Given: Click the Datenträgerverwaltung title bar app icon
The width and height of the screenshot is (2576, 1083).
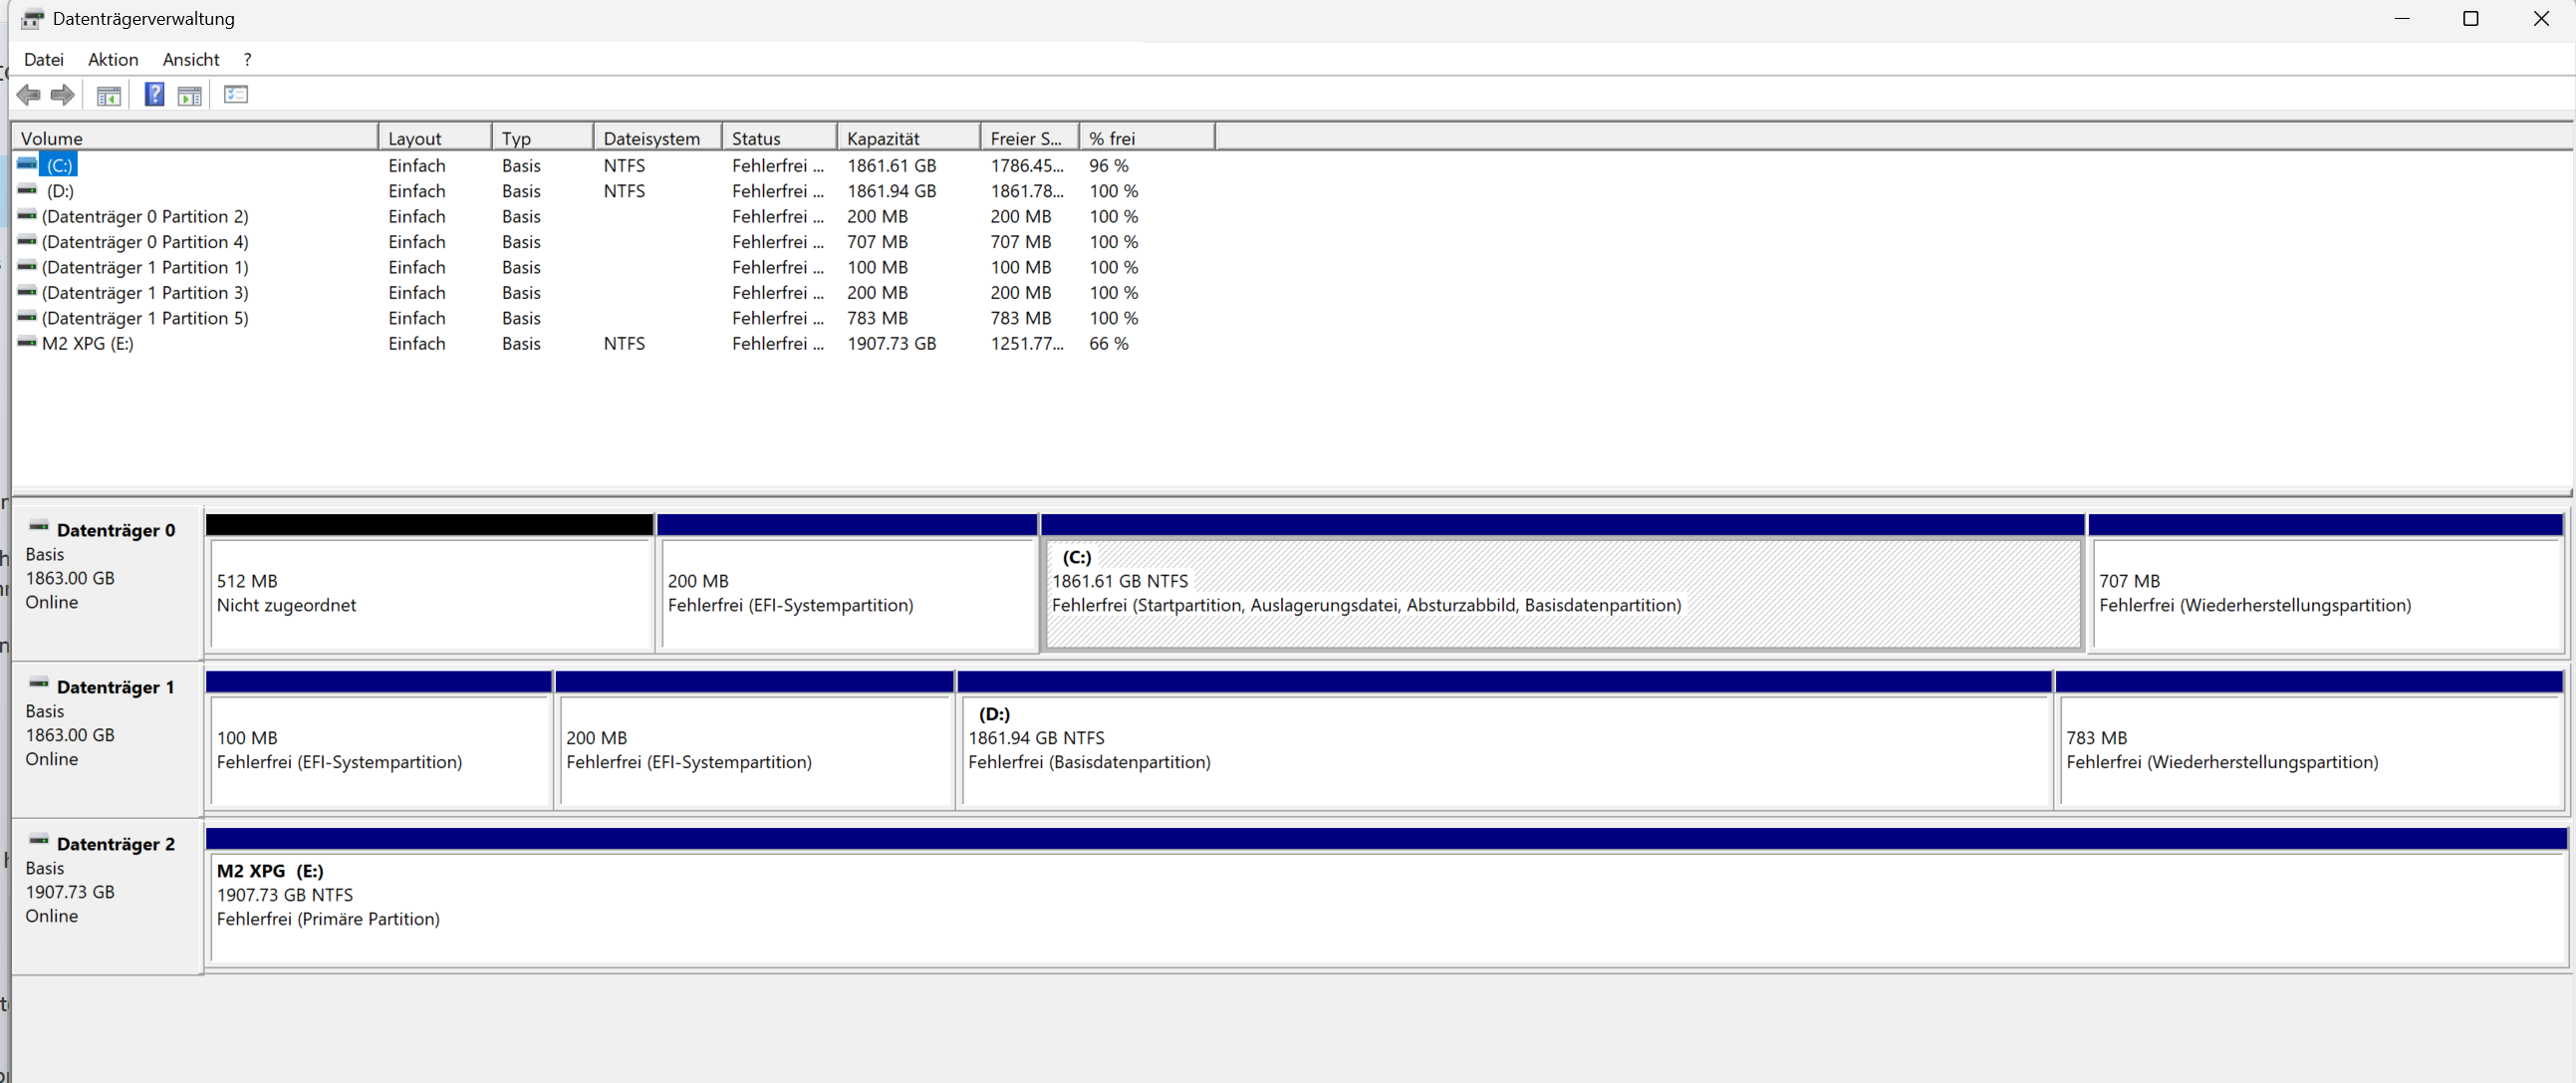Looking at the screenshot, I should click(32, 19).
